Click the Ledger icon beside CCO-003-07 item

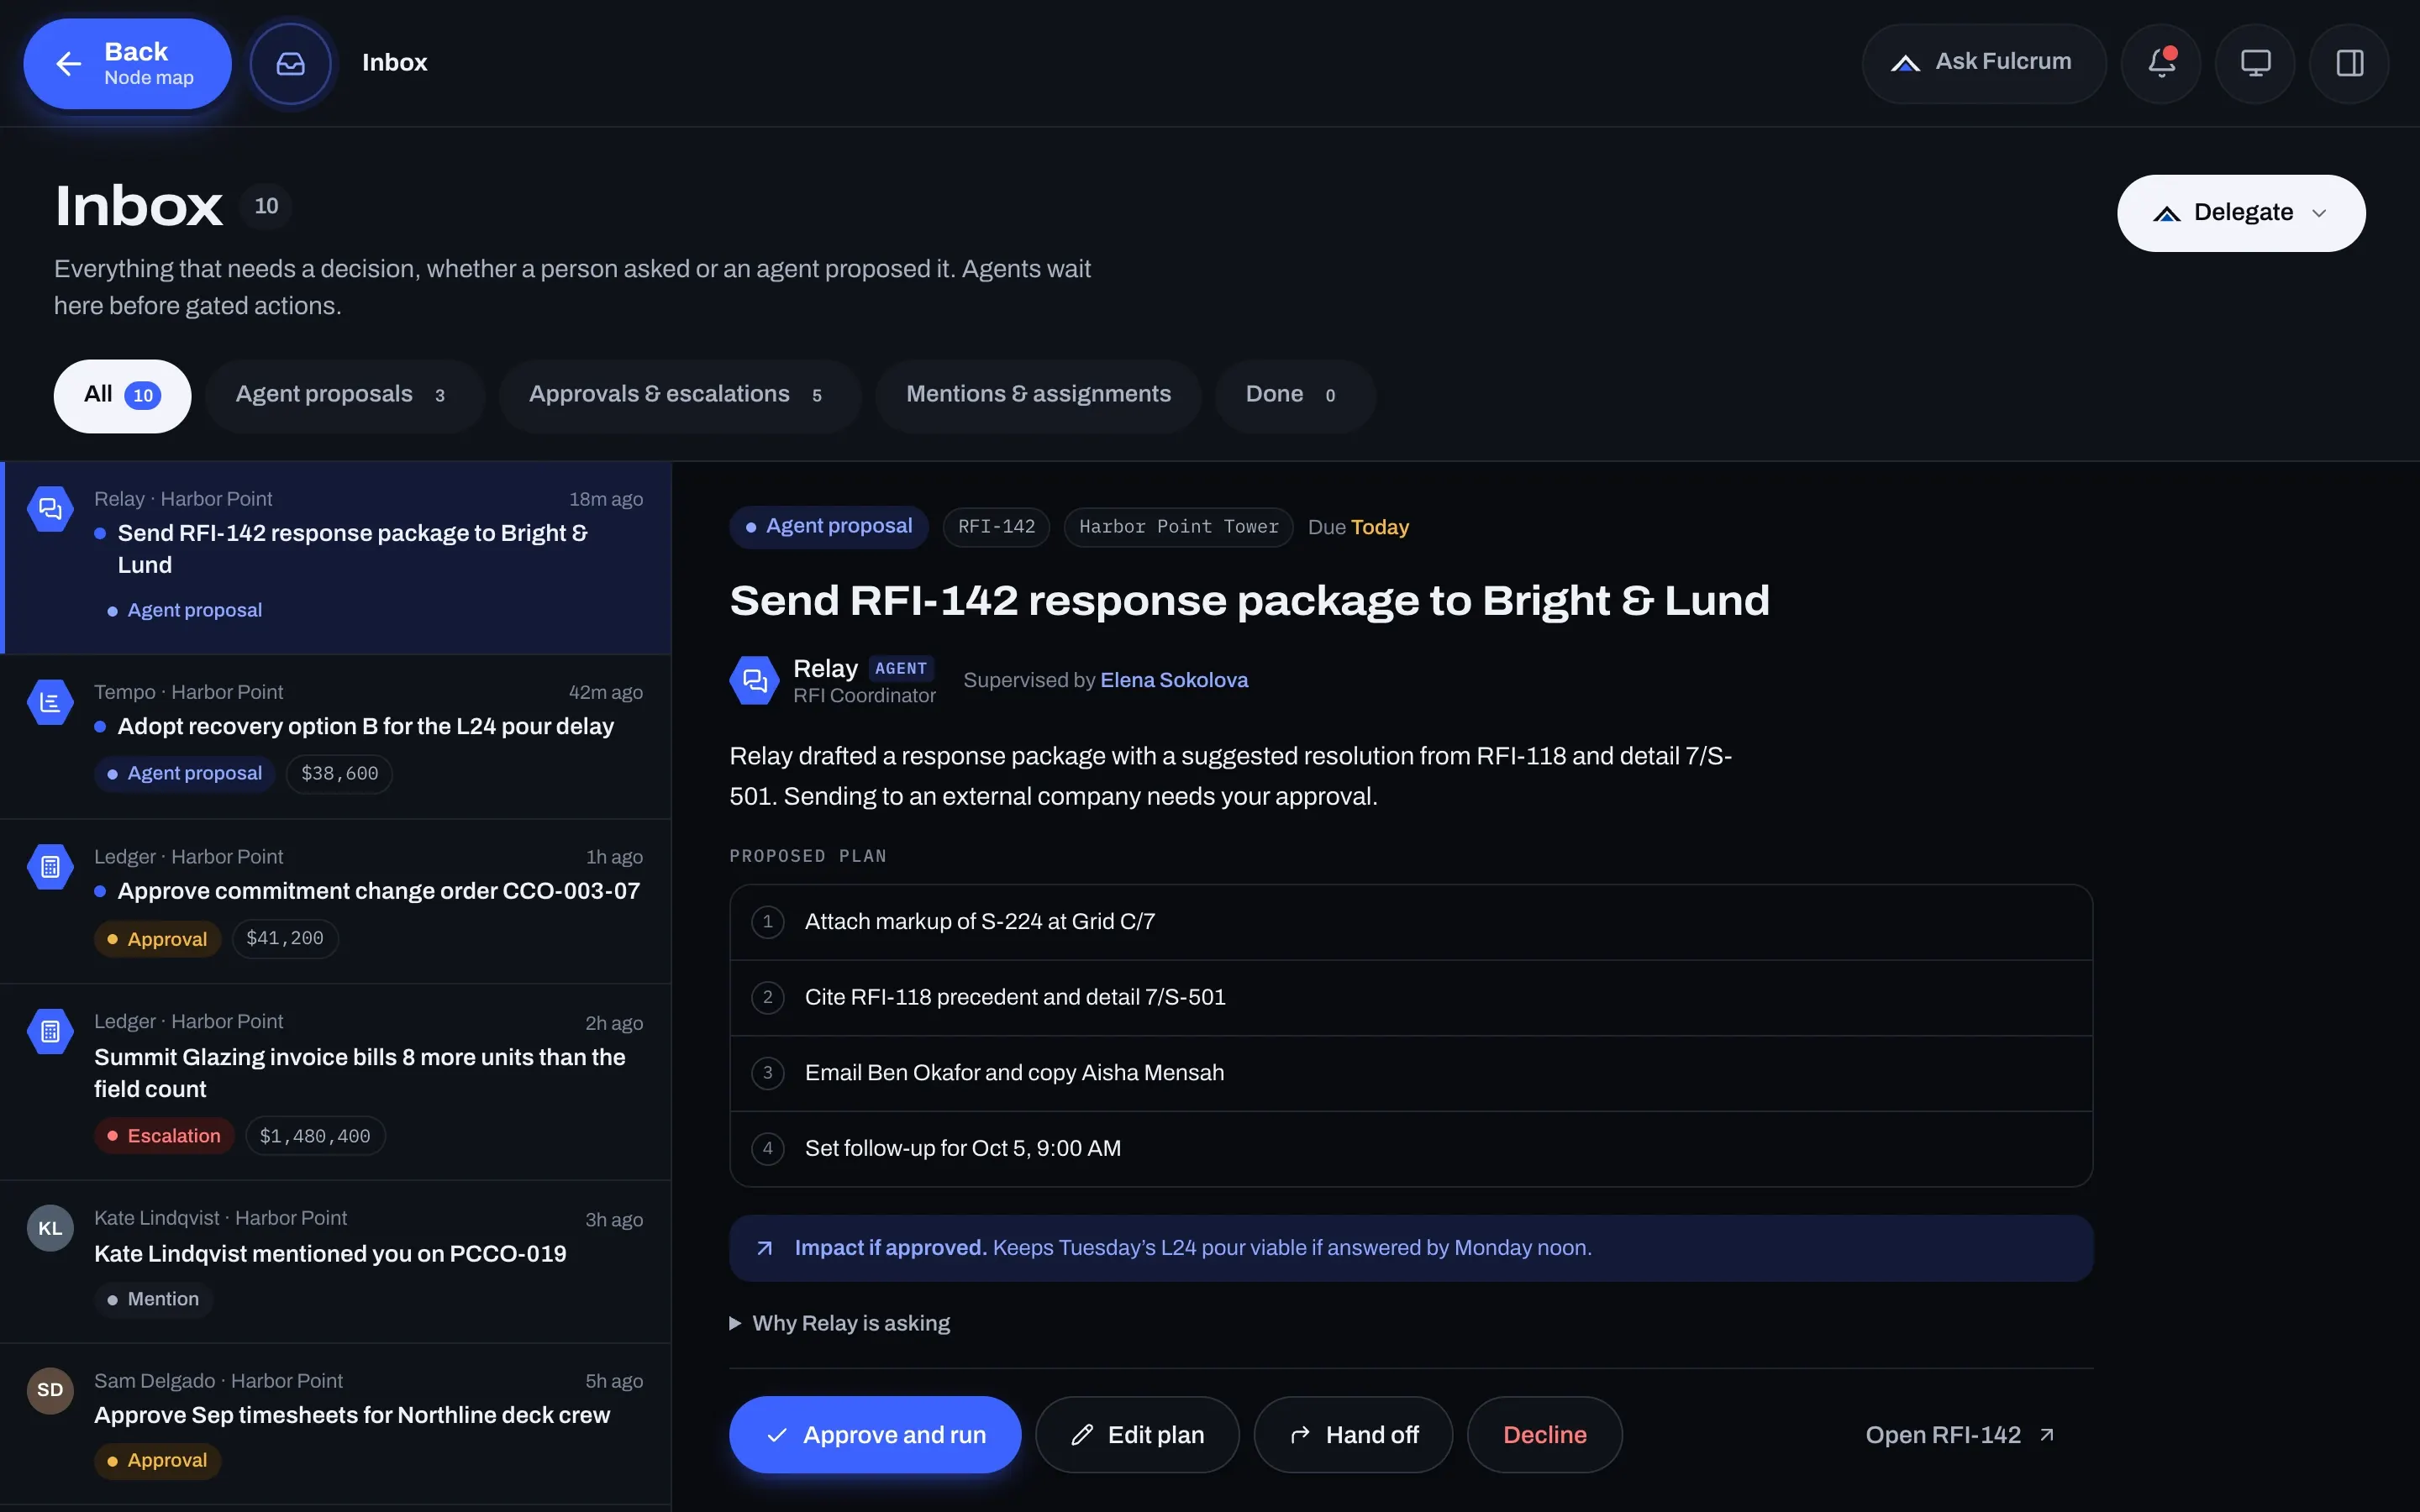click(x=50, y=867)
